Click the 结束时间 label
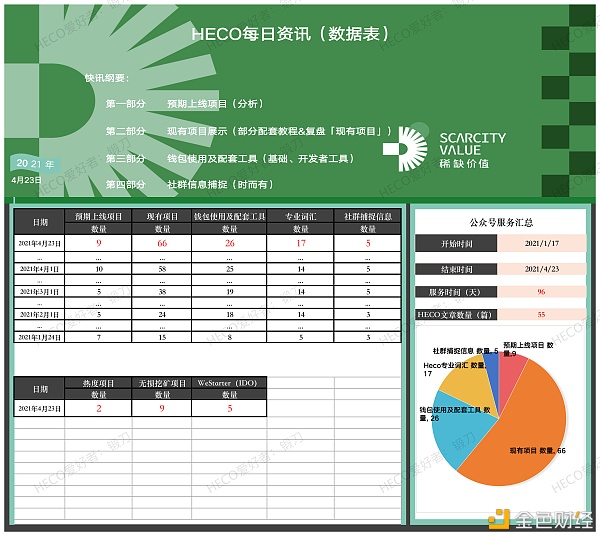 point(456,269)
